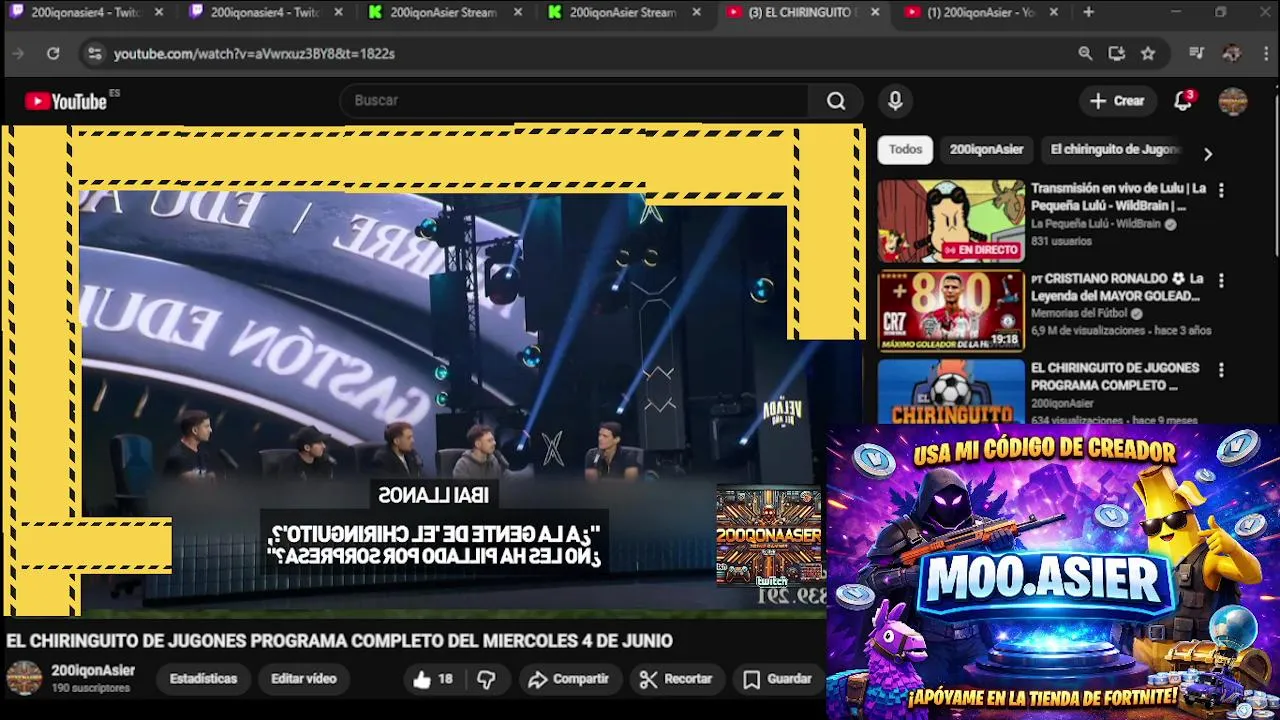
Task: Click the 190 suscriptores text
Action: click(x=91, y=688)
